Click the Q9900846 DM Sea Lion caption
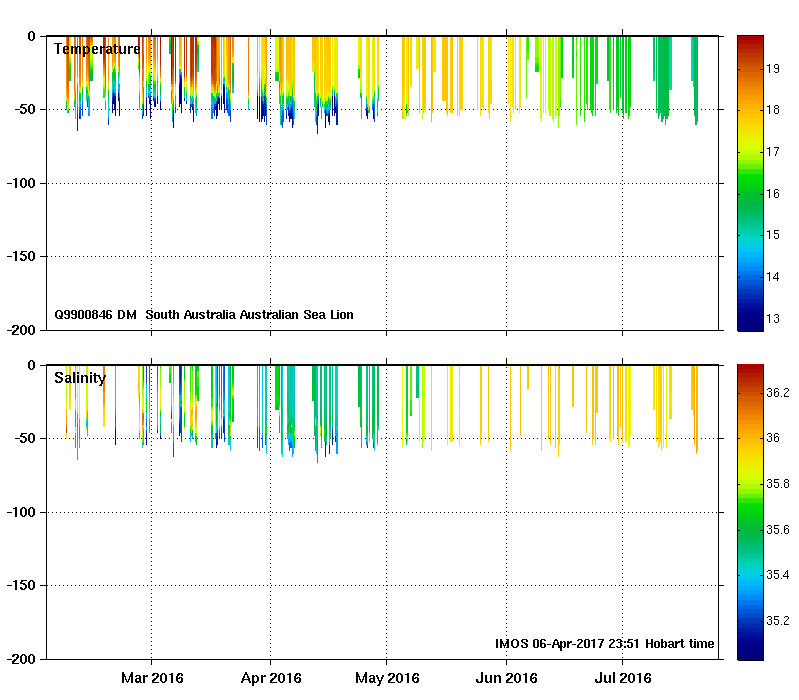The height and width of the screenshot is (700, 799). tap(203, 315)
